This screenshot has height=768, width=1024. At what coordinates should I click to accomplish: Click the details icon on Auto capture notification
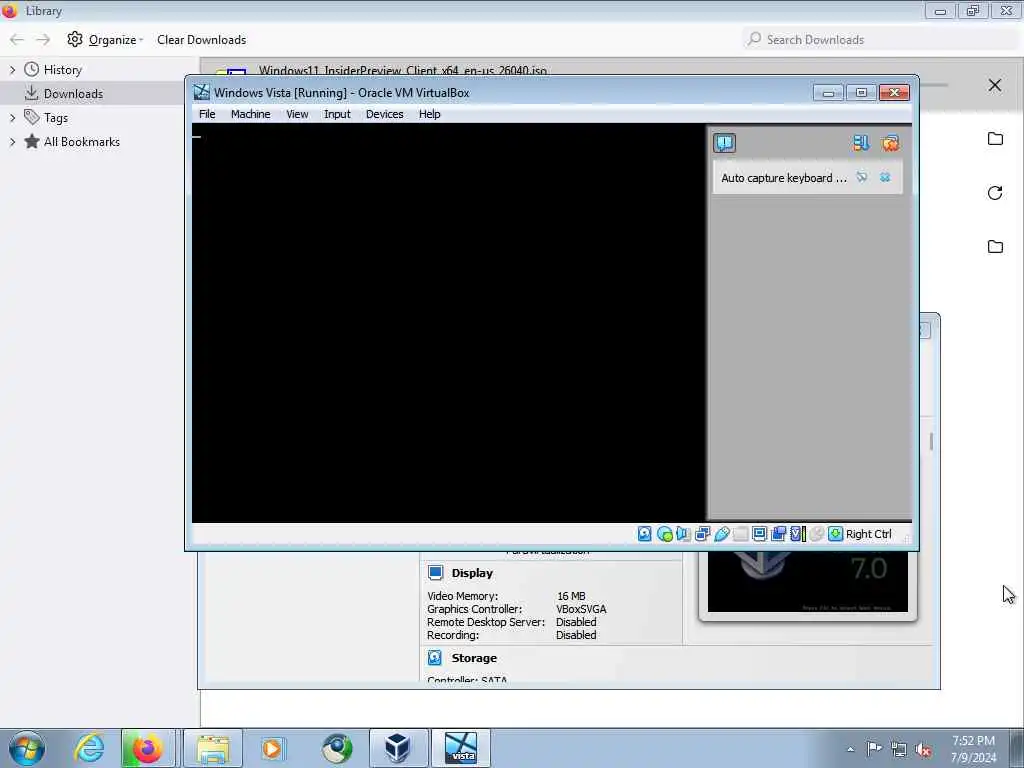pyautogui.click(x=862, y=177)
